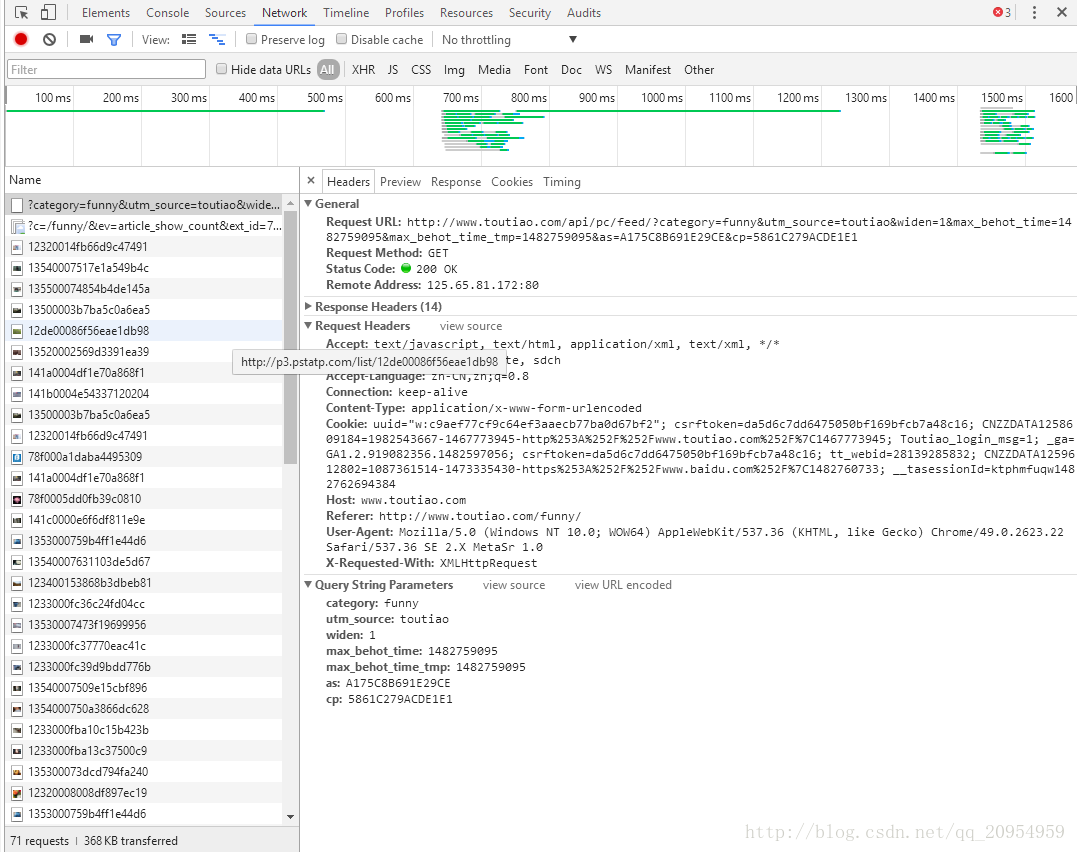Screen dimensions: 1077x852
Task: Filter requests by XHR type
Action: point(363,69)
